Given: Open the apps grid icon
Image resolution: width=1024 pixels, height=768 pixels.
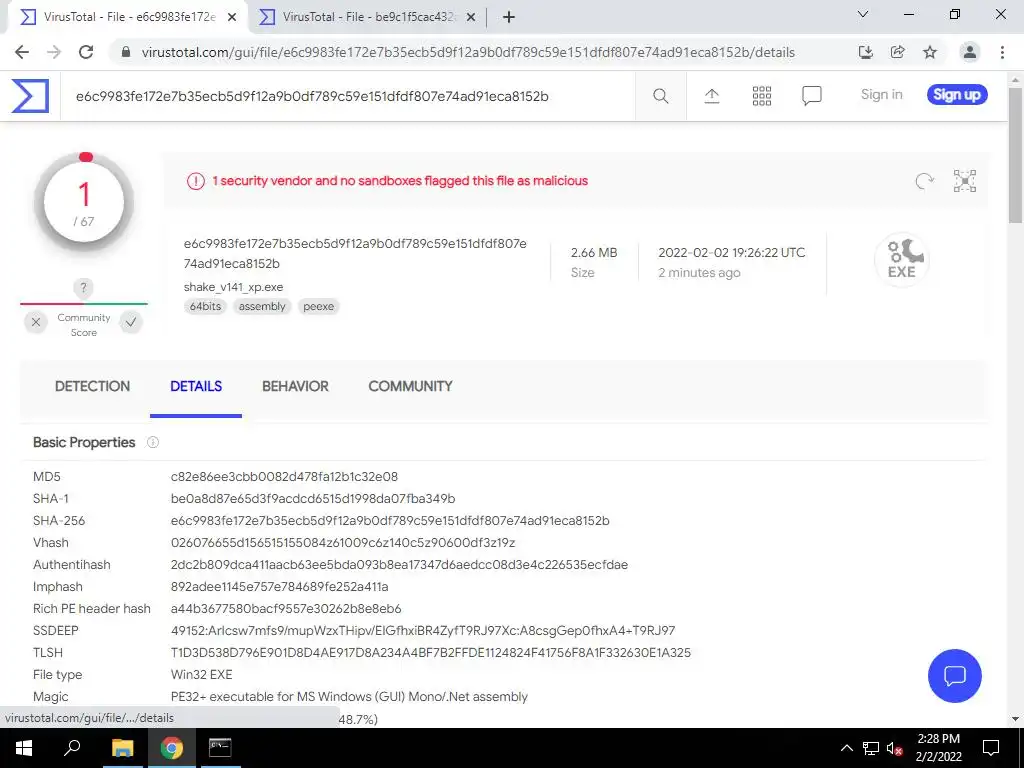Looking at the screenshot, I should click(x=761, y=96).
